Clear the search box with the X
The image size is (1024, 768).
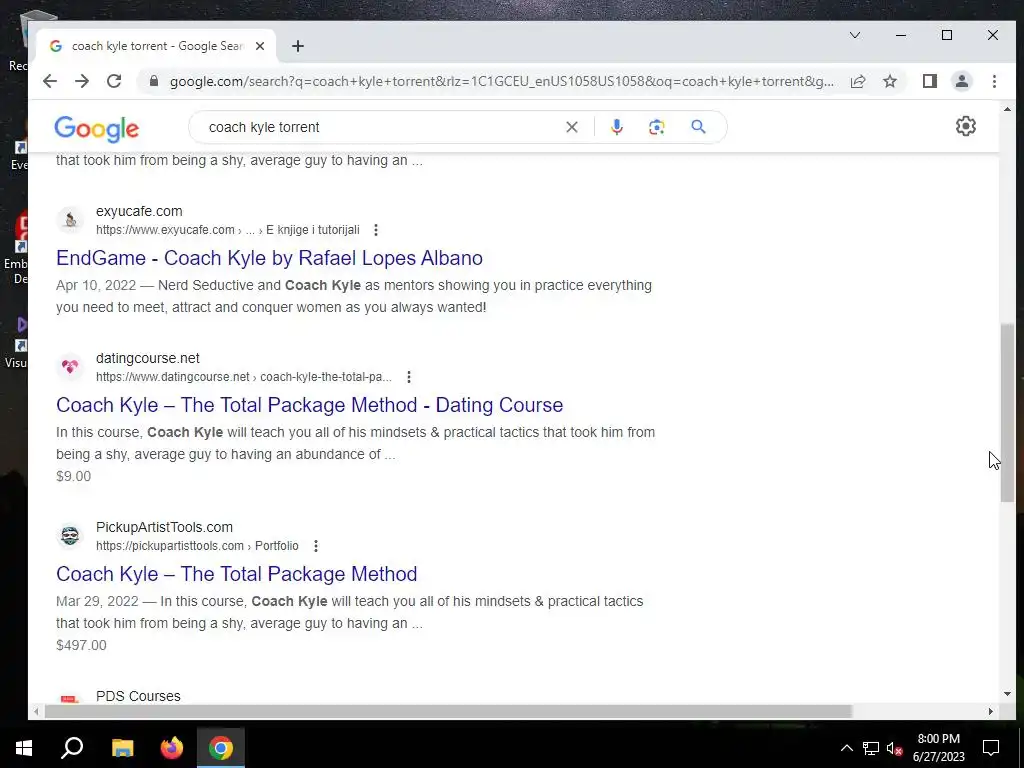pyautogui.click(x=571, y=127)
